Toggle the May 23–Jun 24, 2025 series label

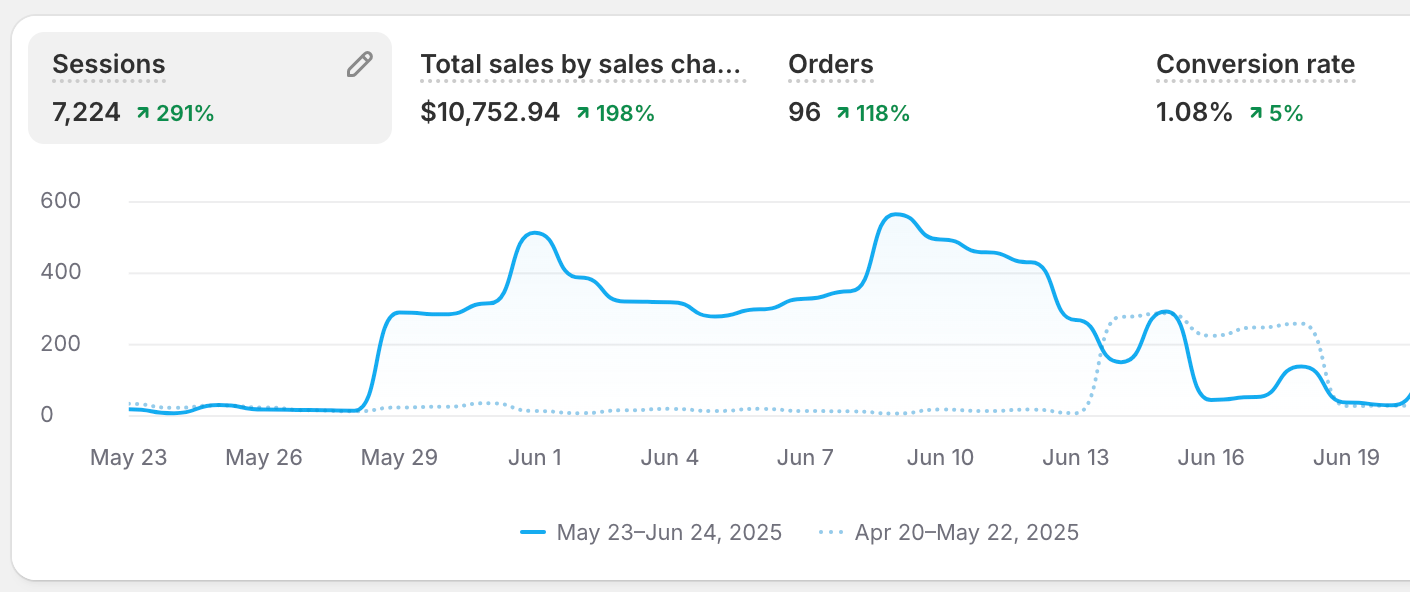pyautogui.click(x=669, y=532)
